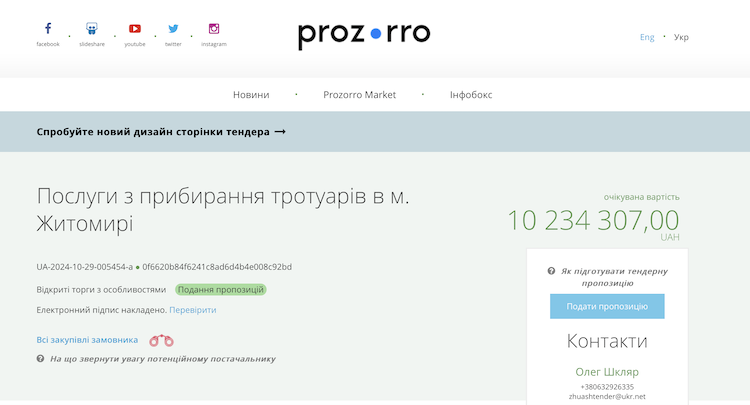Screen dimensions: 750x405
Task: Click expected value 10 234 307,00
Action: [x=593, y=220]
